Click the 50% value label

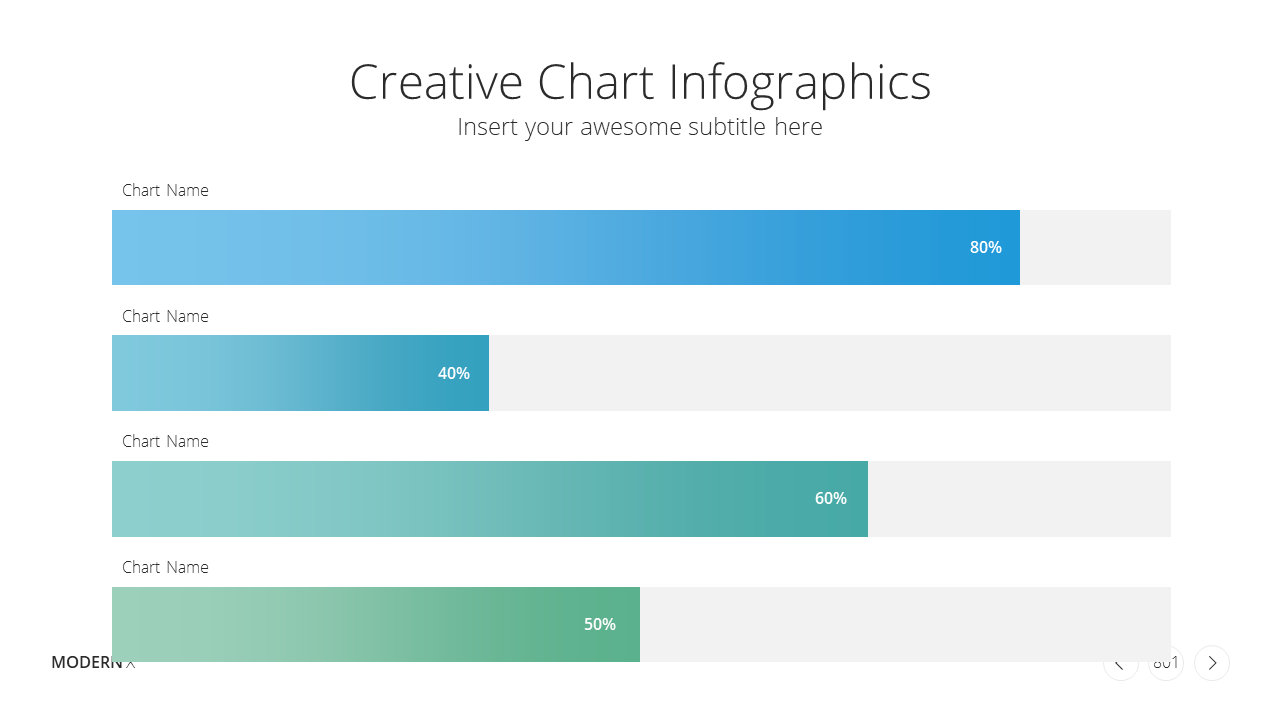click(x=600, y=624)
